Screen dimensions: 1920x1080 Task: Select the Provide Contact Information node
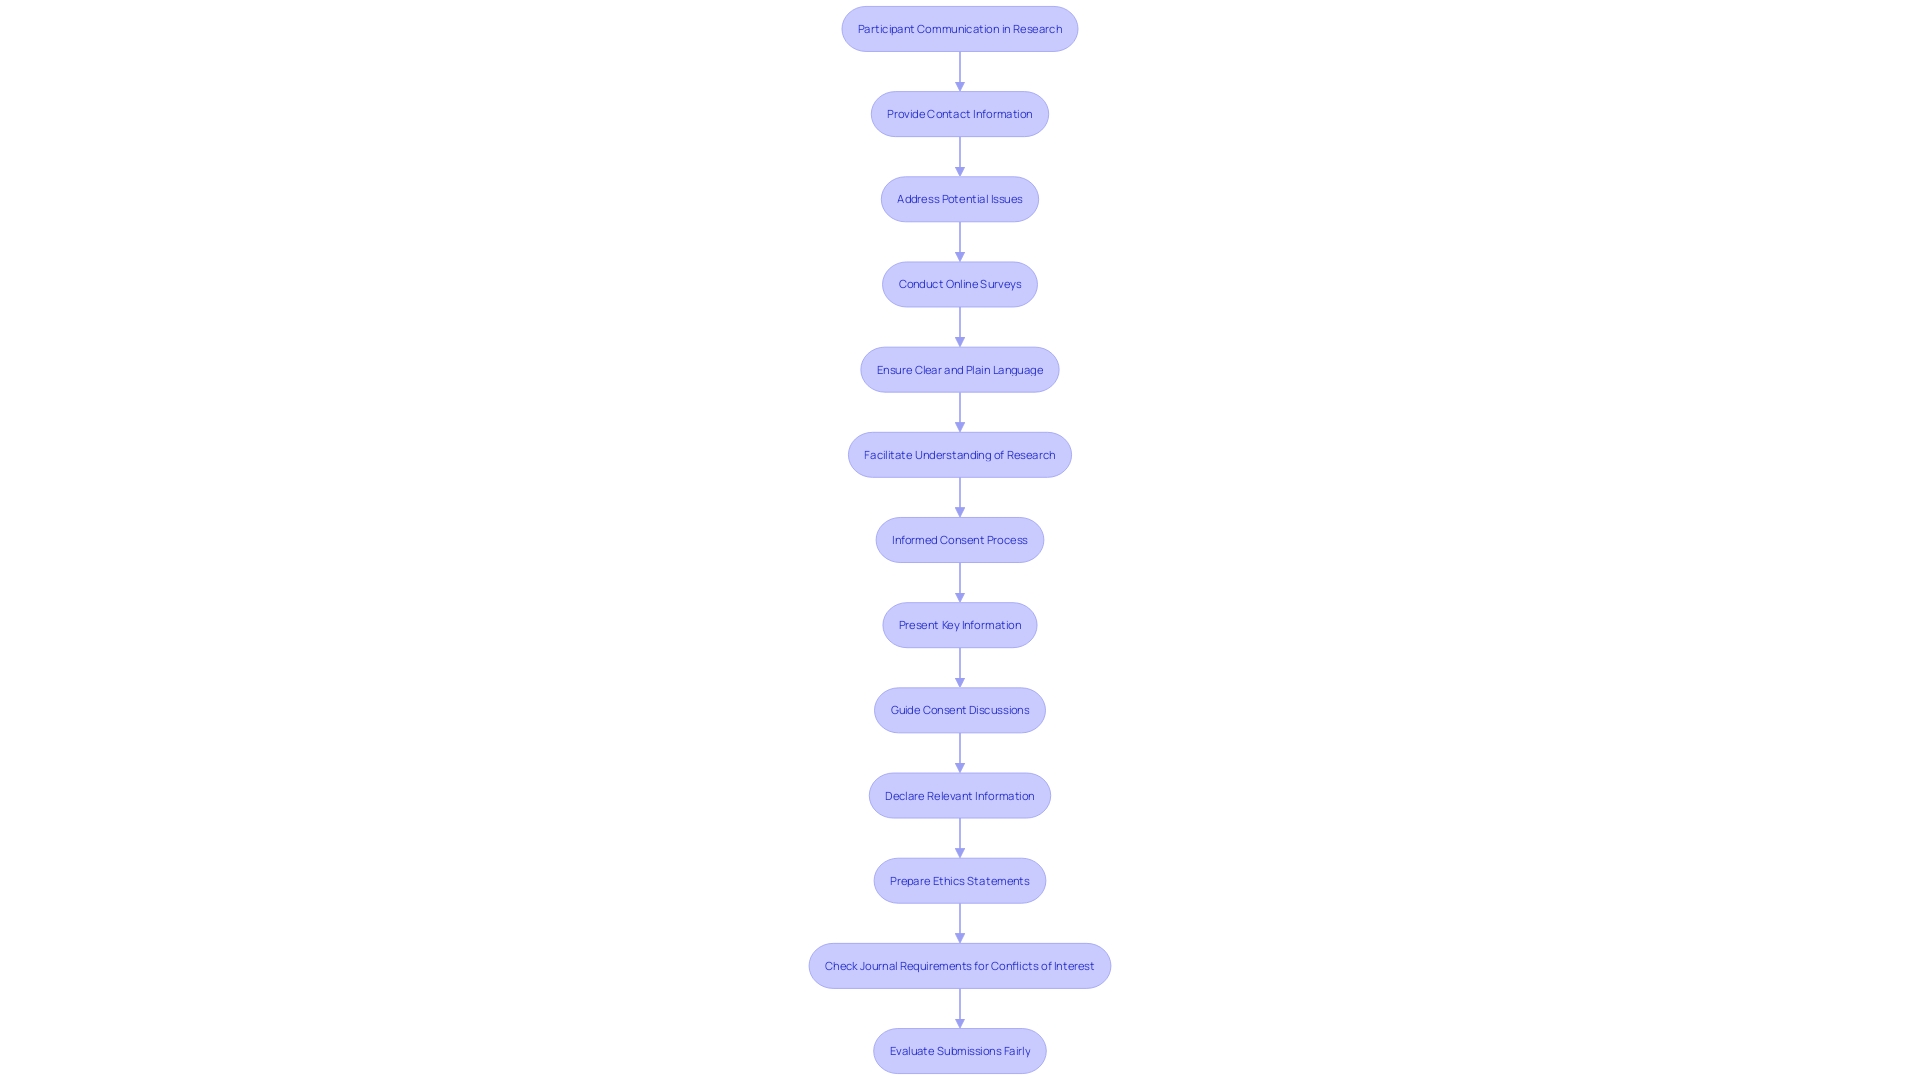(960, 113)
